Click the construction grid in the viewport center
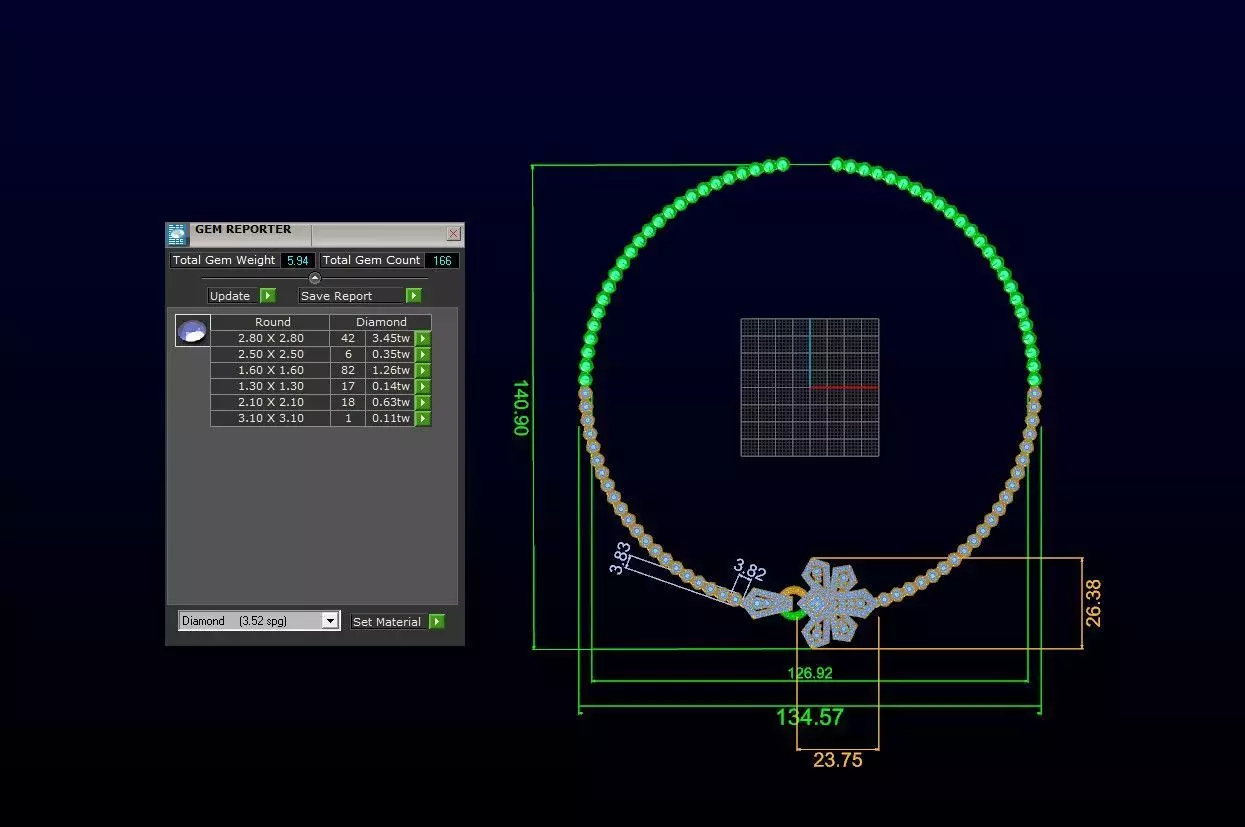The height and width of the screenshot is (827, 1245). pyautogui.click(x=810, y=387)
